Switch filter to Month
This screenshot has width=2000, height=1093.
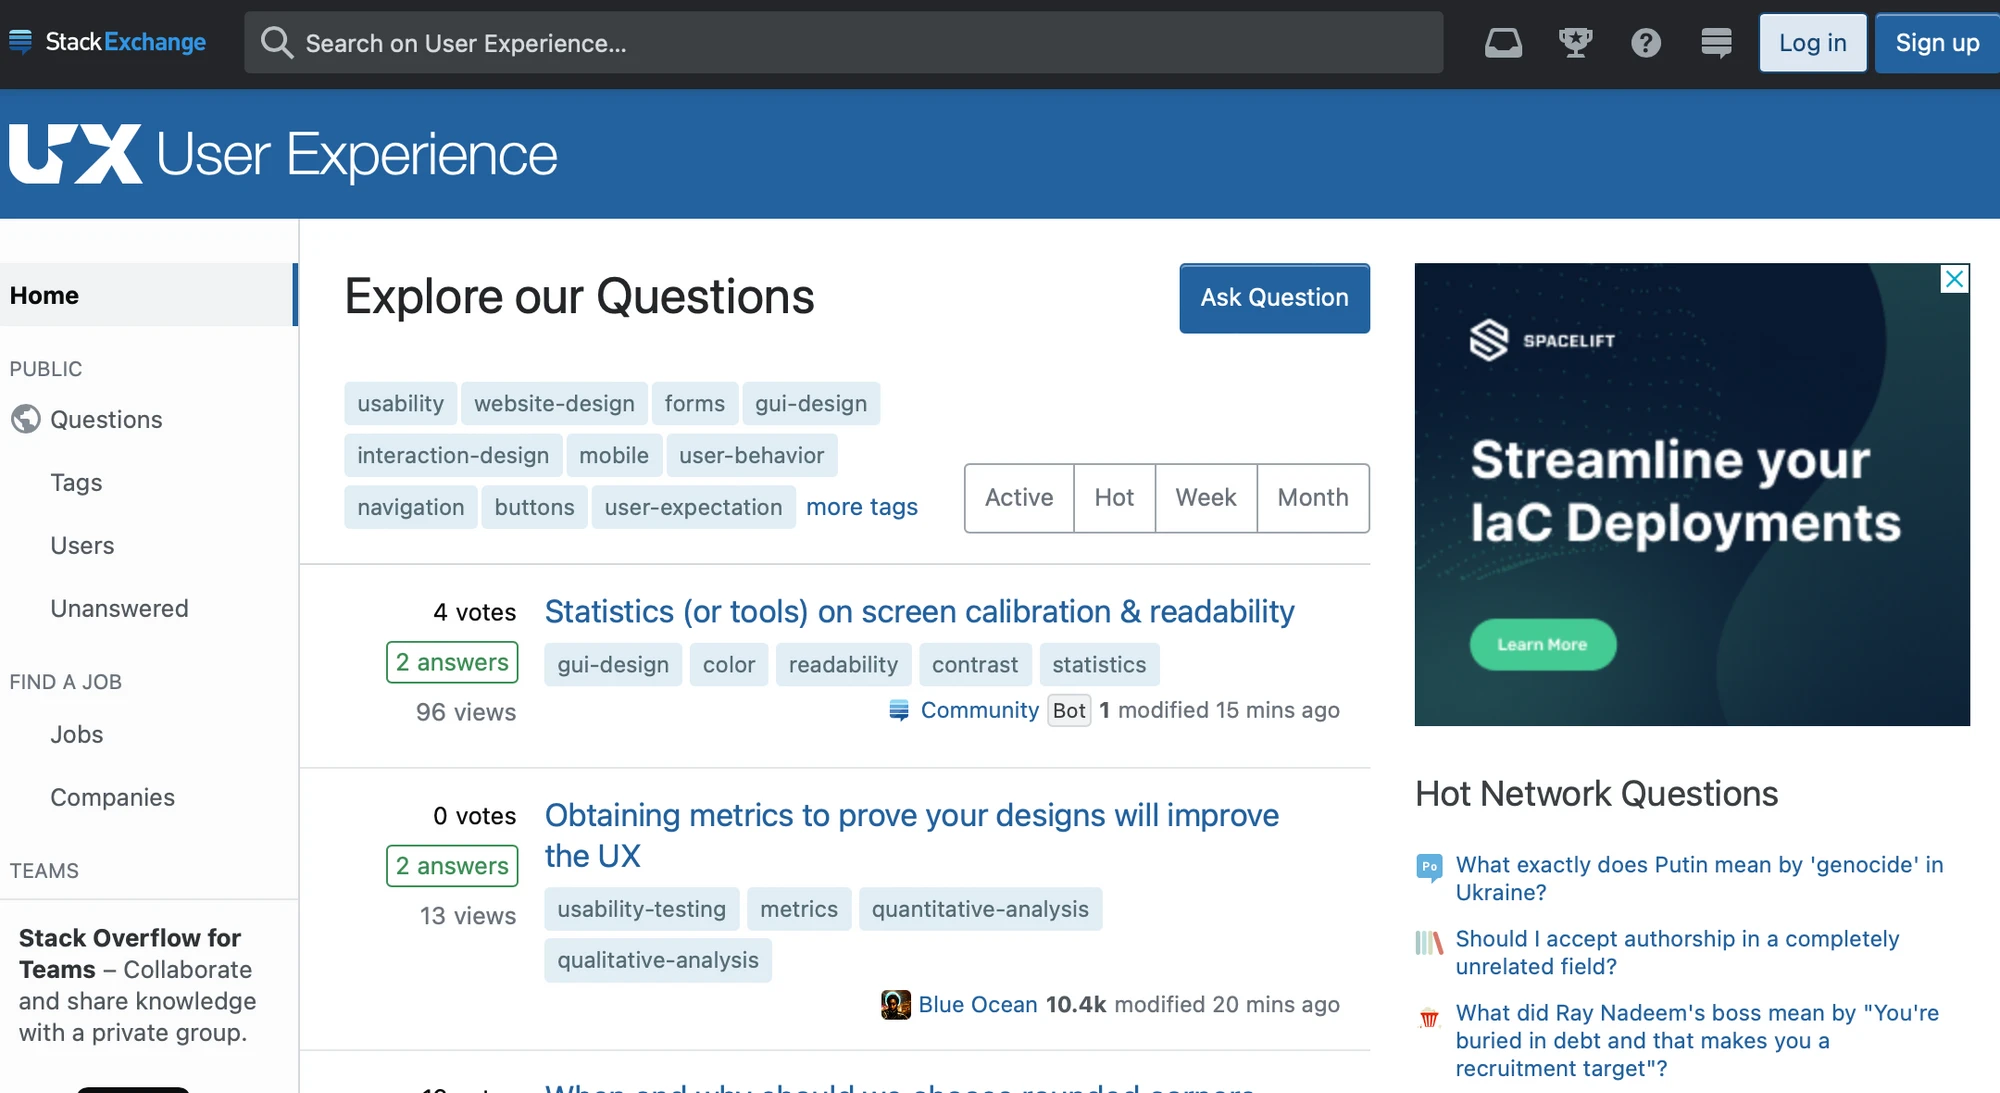(1312, 498)
